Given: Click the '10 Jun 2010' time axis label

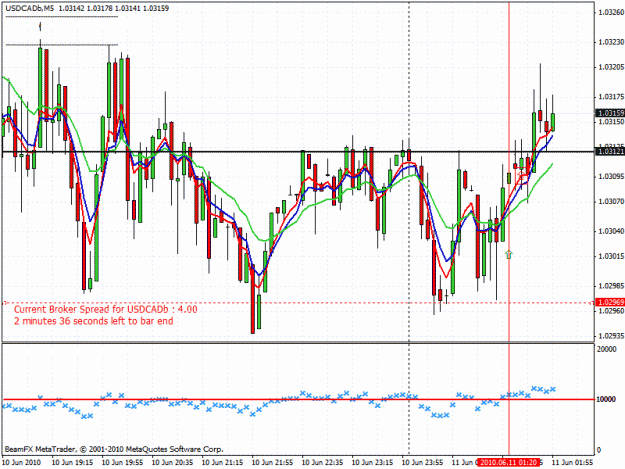Looking at the screenshot, I should 22,463.
